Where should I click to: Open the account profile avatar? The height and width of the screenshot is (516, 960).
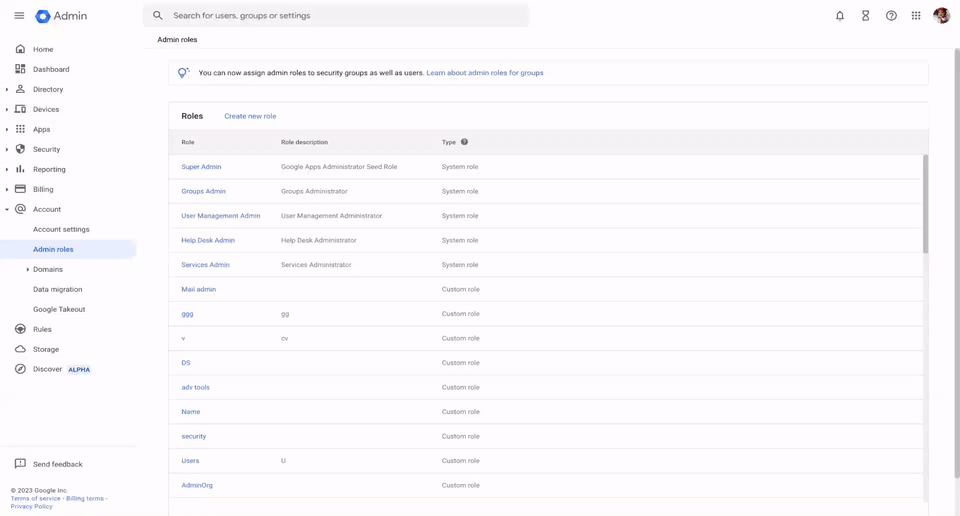point(942,15)
